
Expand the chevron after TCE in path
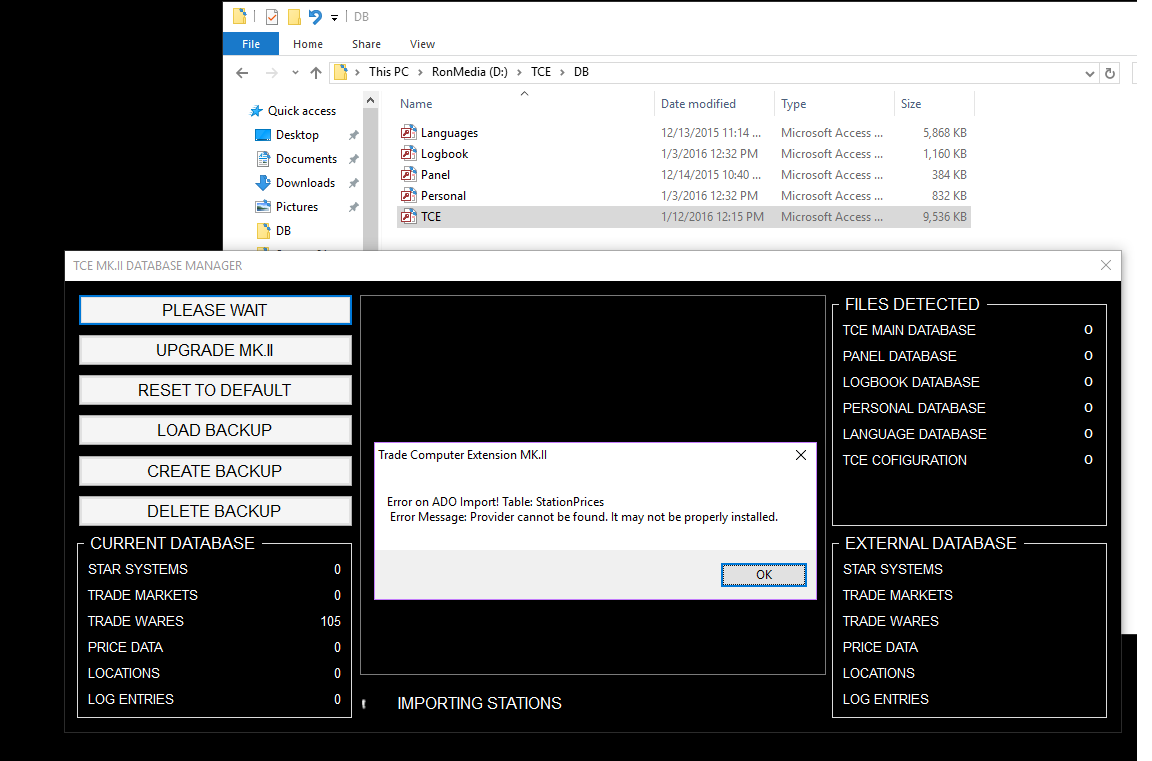tap(563, 72)
